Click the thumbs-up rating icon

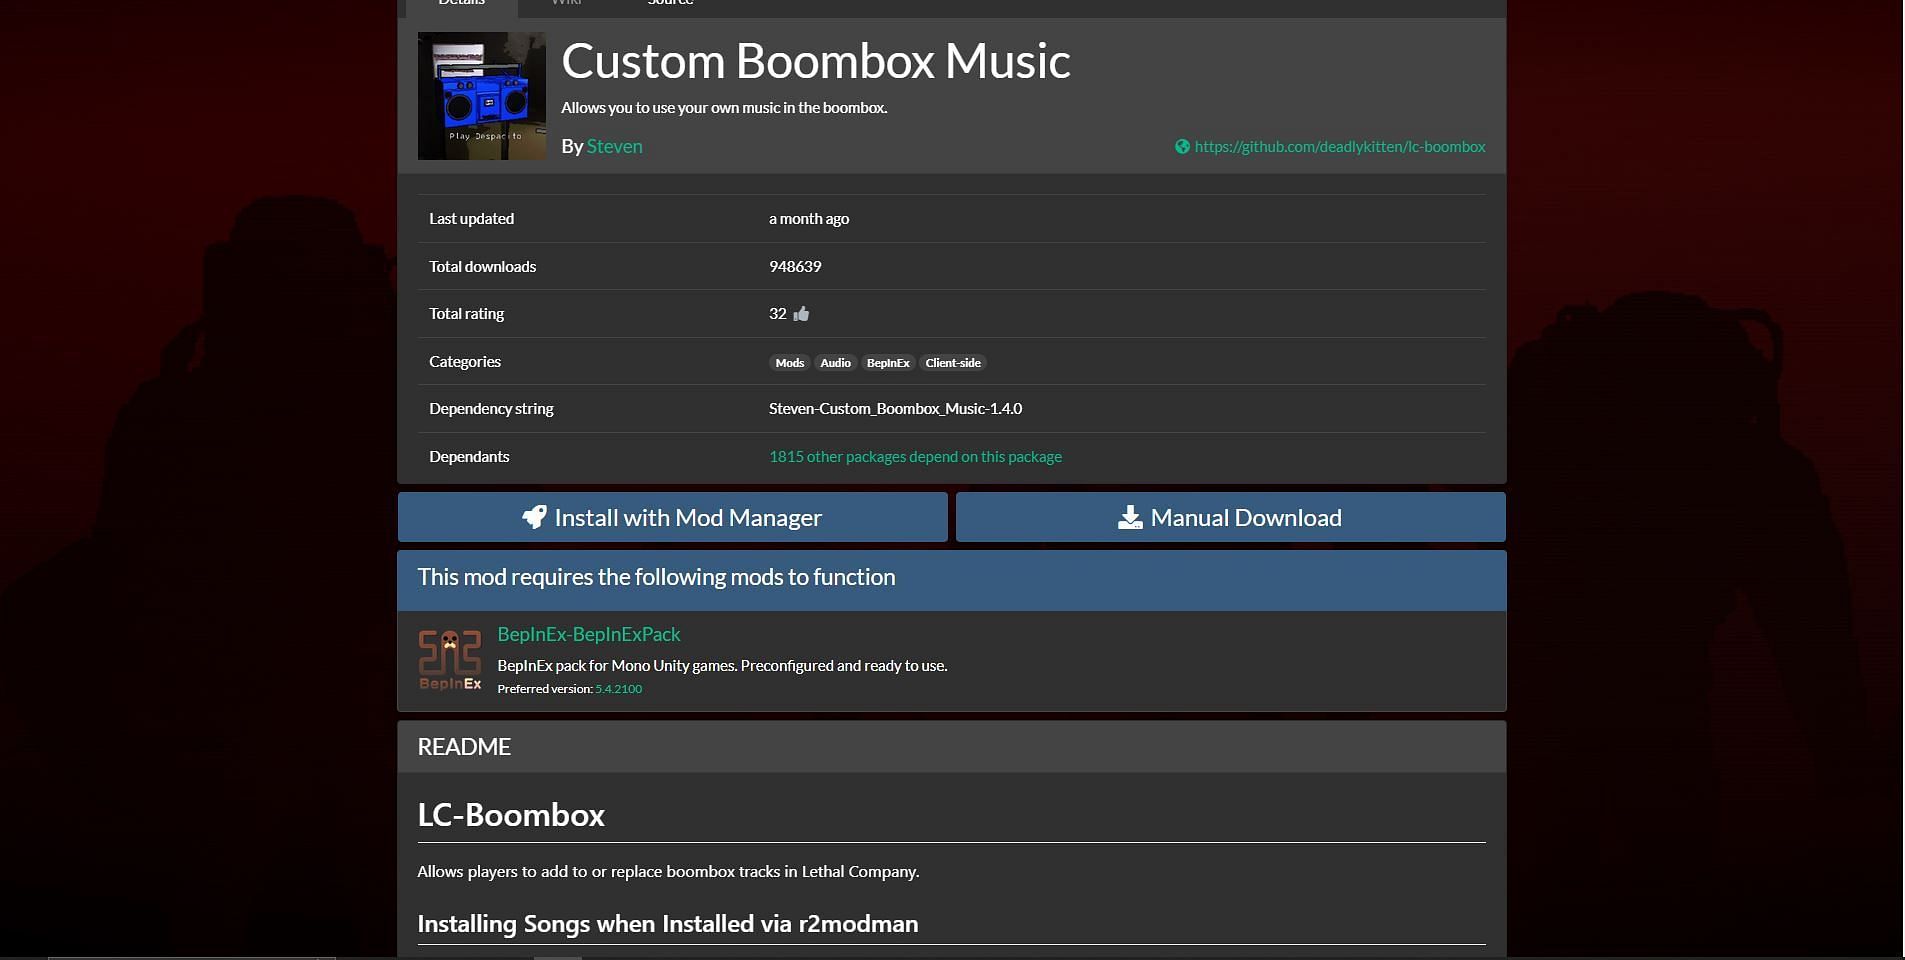801,314
